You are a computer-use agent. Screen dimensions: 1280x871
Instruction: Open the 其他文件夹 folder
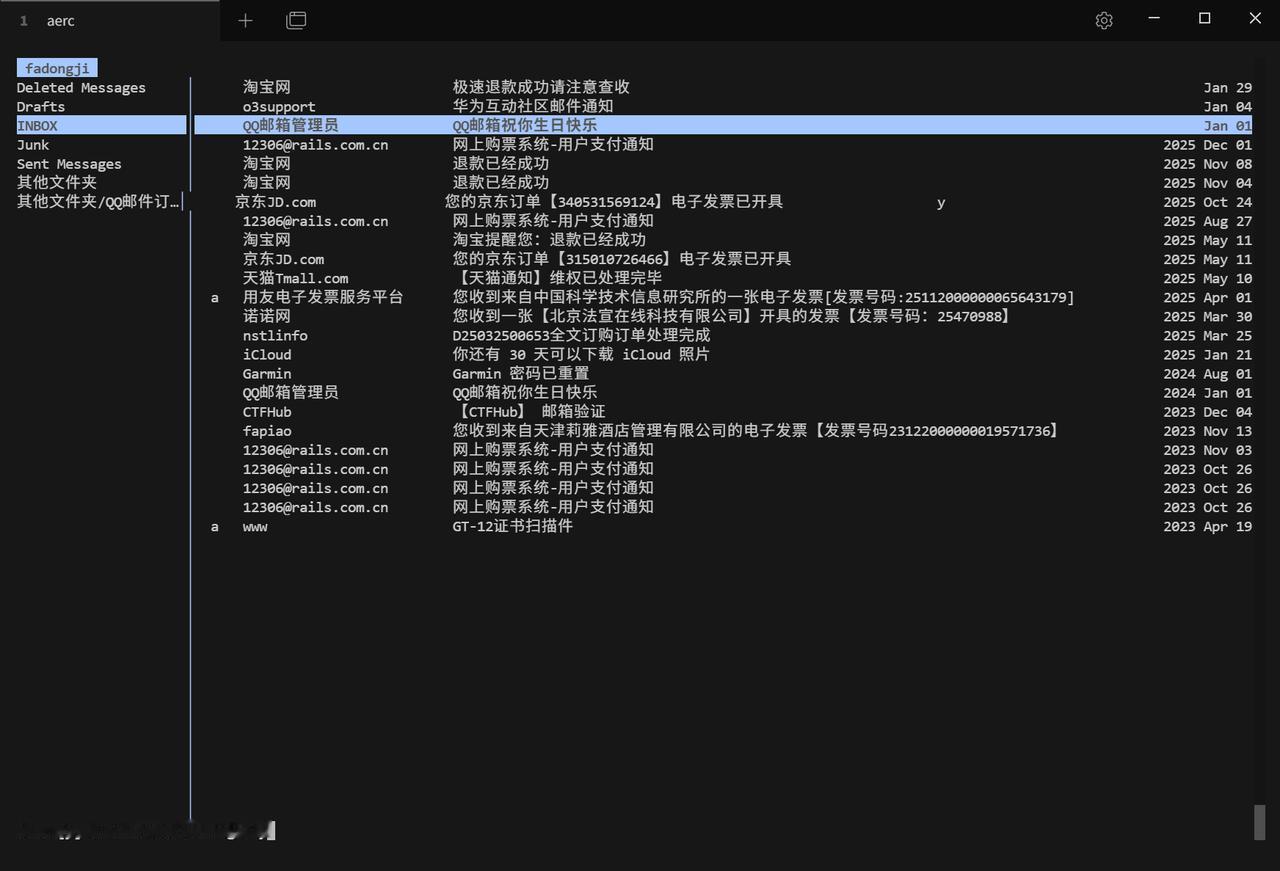click(x=54, y=182)
